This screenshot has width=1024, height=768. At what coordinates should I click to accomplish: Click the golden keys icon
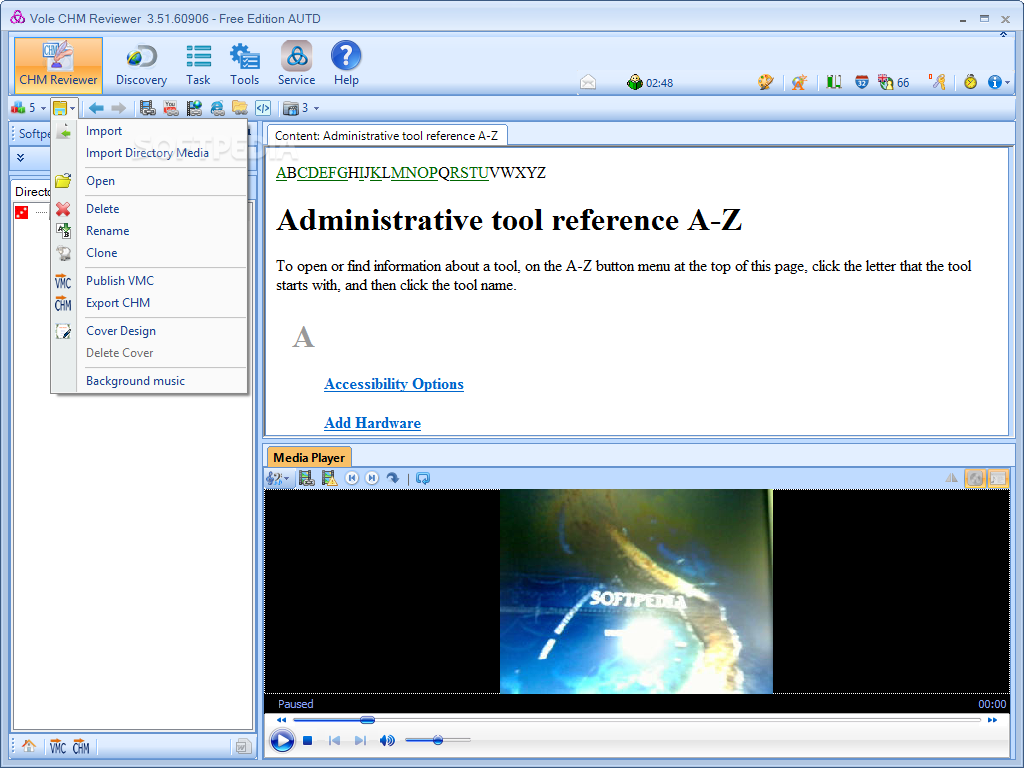pos(938,82)
